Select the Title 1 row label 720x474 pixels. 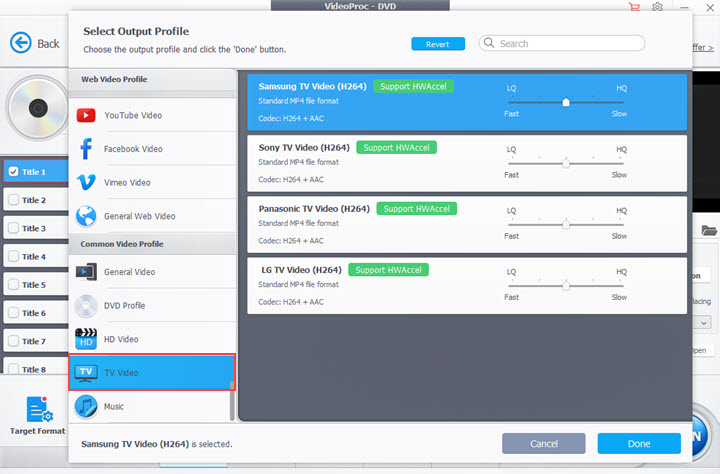34,172
